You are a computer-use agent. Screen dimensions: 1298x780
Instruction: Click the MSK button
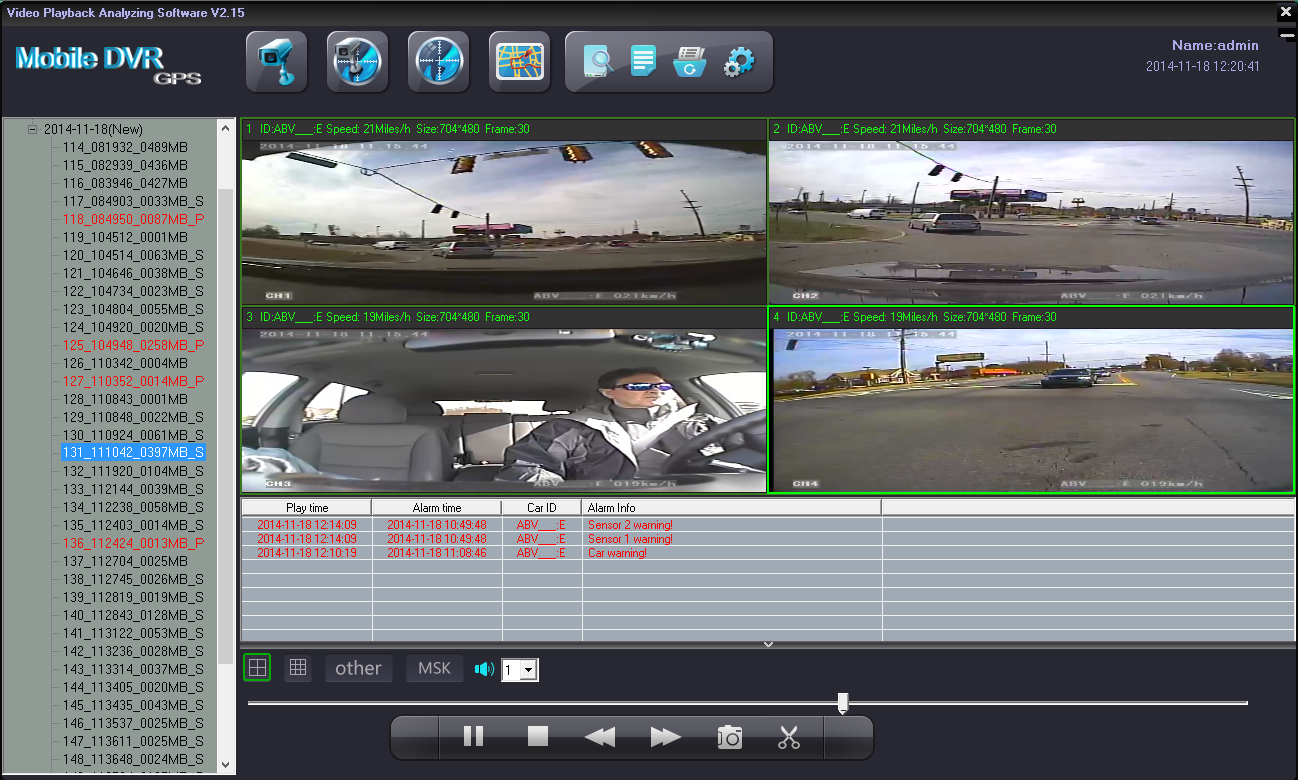434,669
